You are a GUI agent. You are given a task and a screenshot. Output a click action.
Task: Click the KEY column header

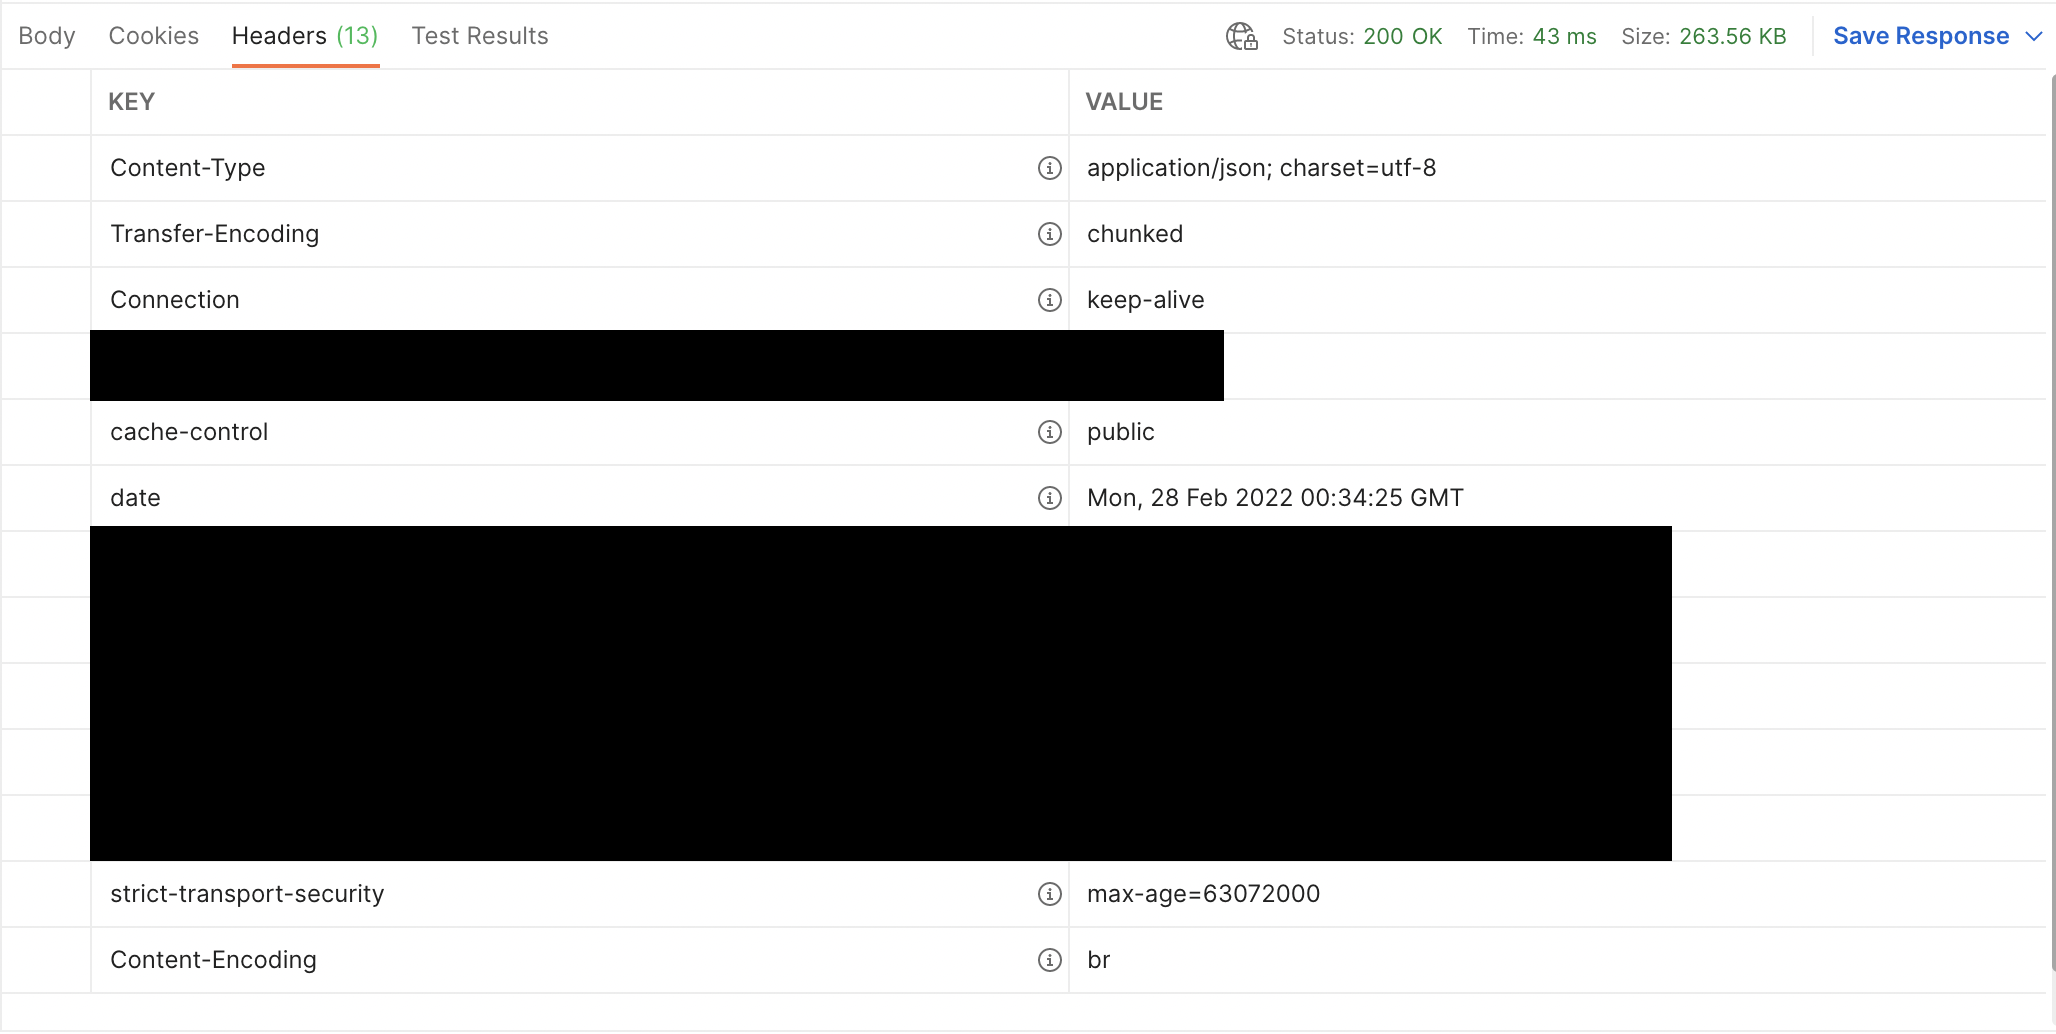tap(132, 101)
